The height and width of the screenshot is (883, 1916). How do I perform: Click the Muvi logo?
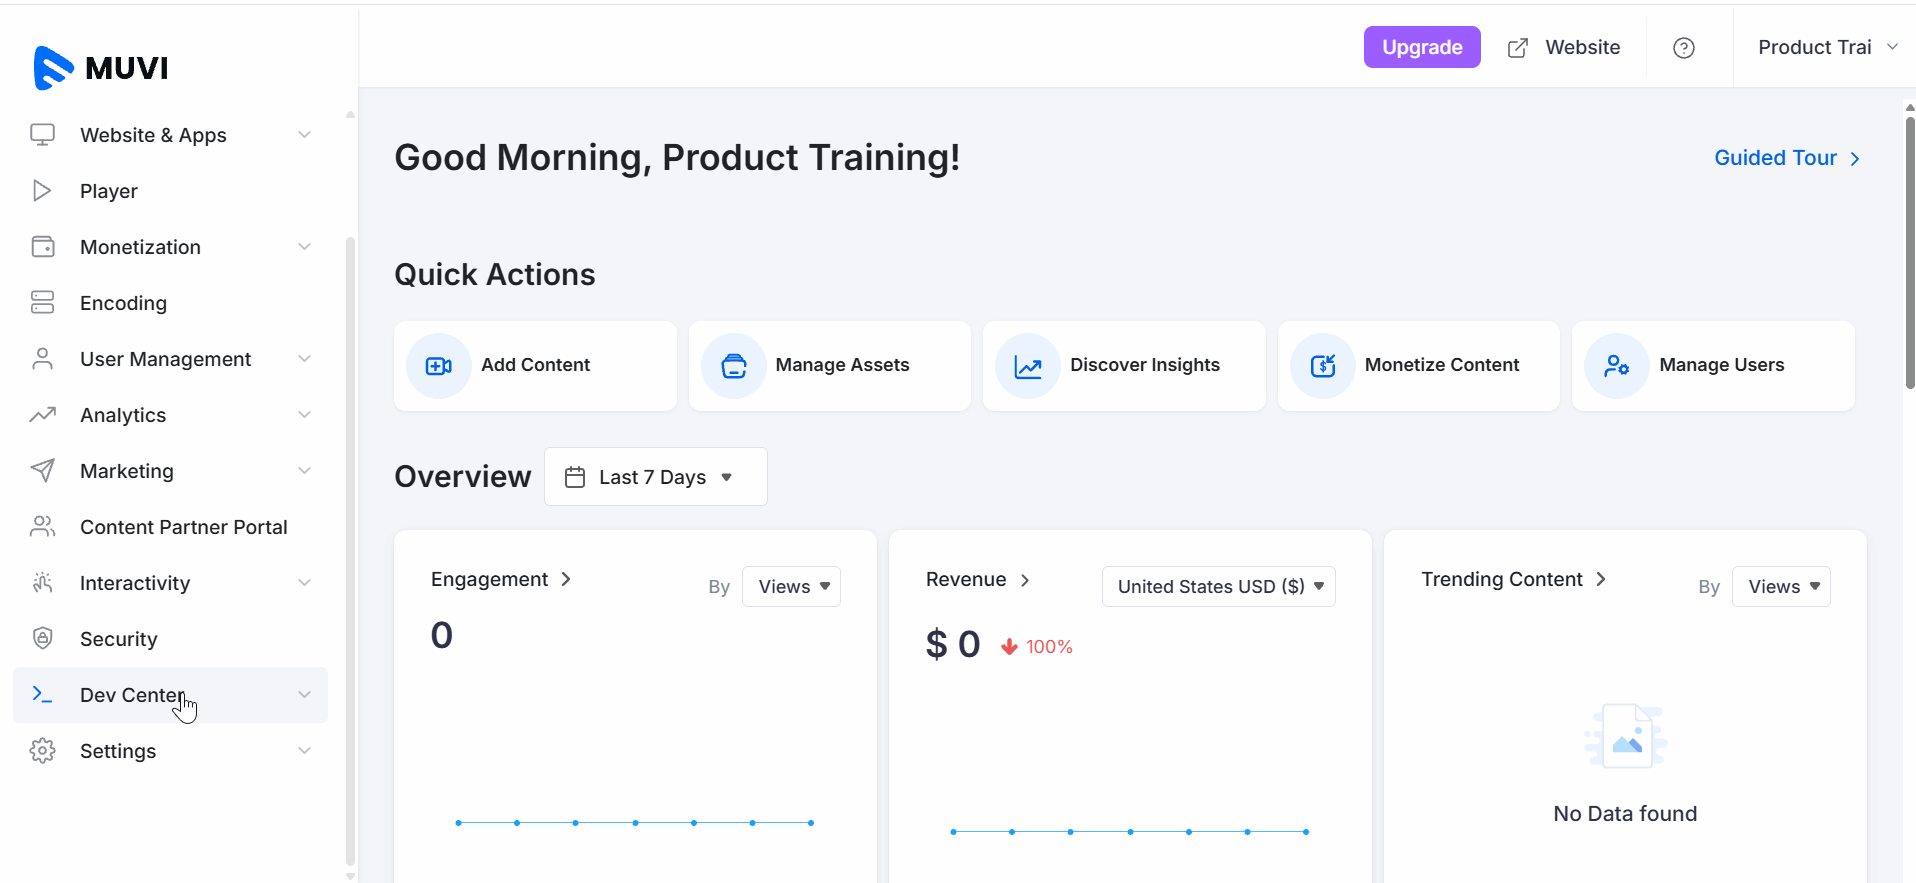point(101,68)
